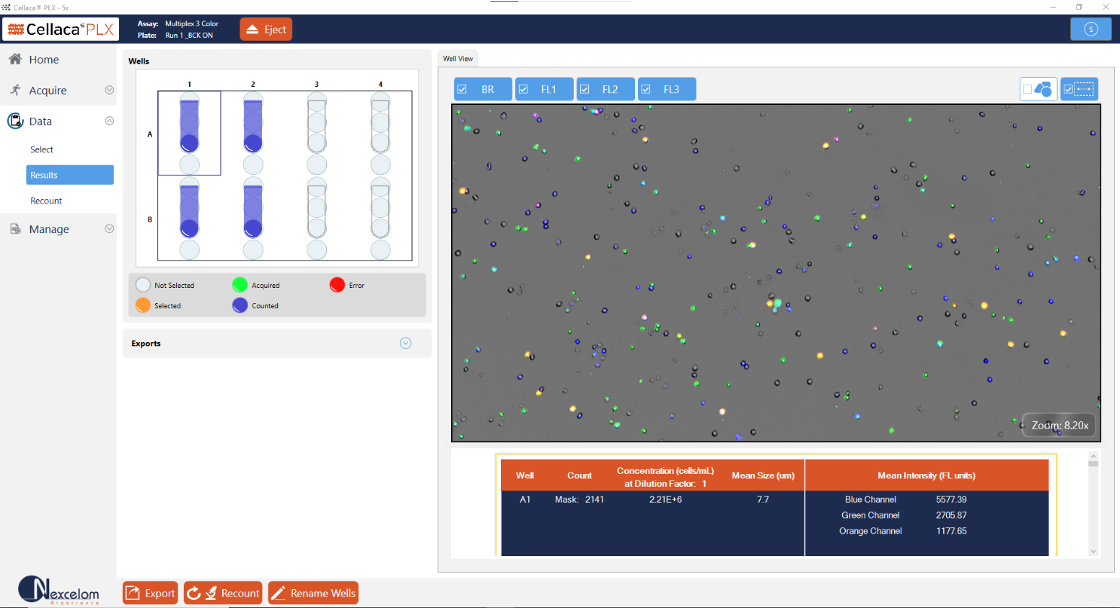1120x608 pixels.
Task: Click the Home icon in sidebar
Action: coord(16,60)
